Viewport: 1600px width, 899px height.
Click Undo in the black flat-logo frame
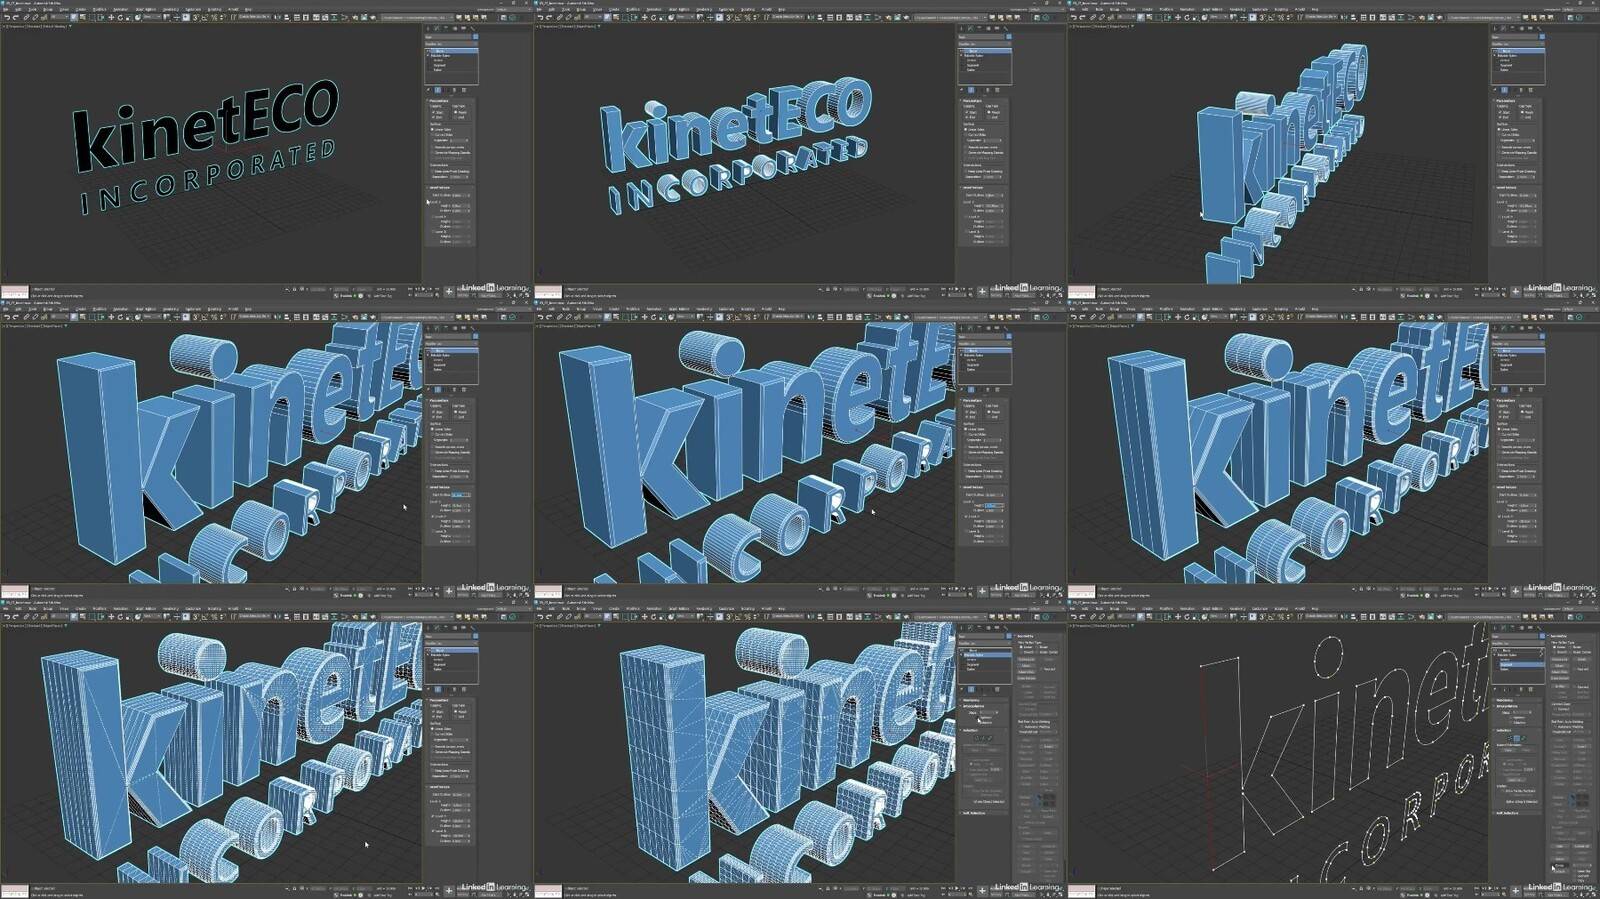coord(8,17)
